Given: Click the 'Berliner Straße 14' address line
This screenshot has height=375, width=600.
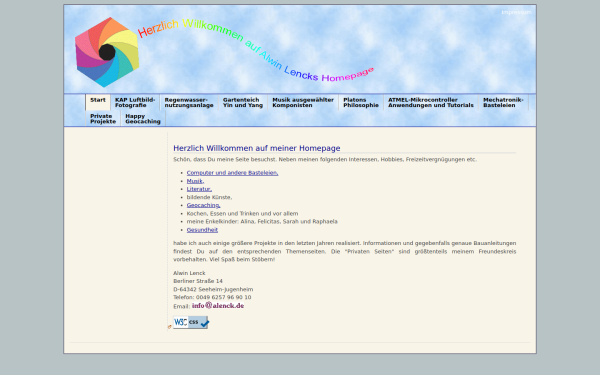Looking at the screenshot, I should [x=198, y=281].
